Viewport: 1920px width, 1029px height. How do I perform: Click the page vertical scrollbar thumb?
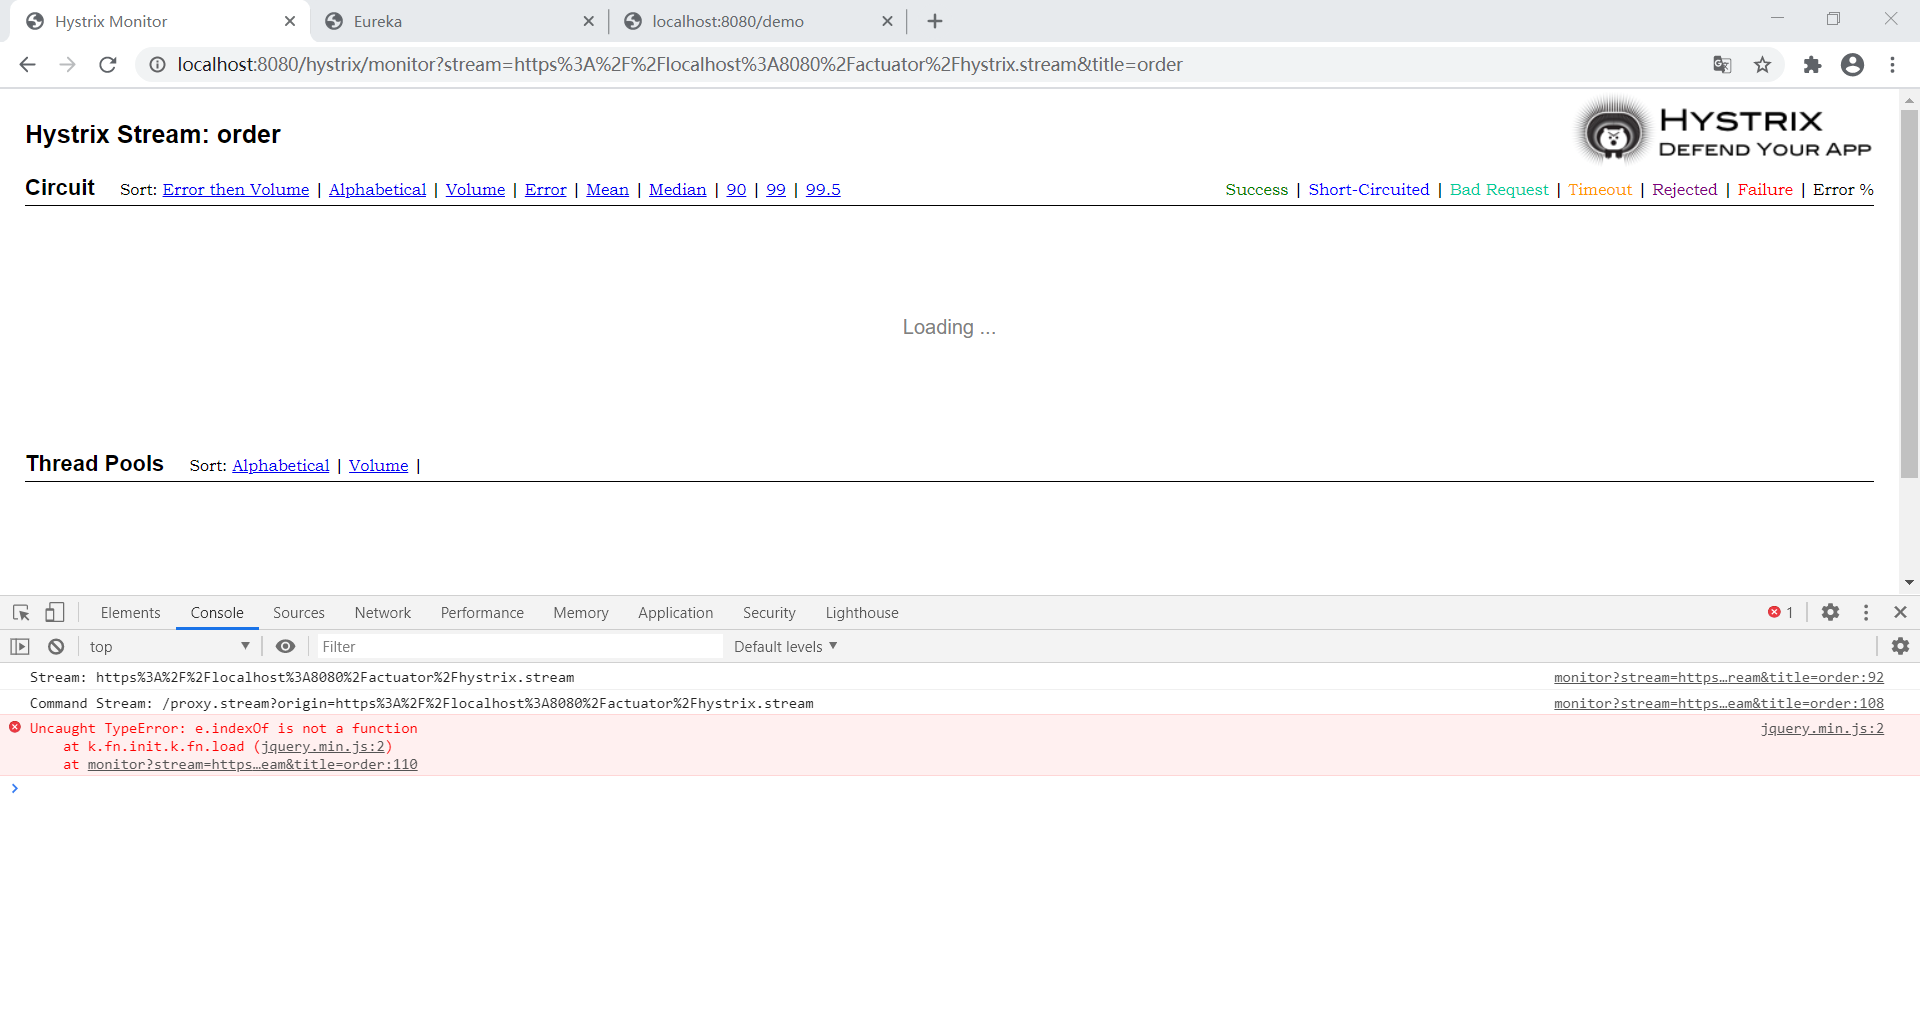click(1909, 294)
